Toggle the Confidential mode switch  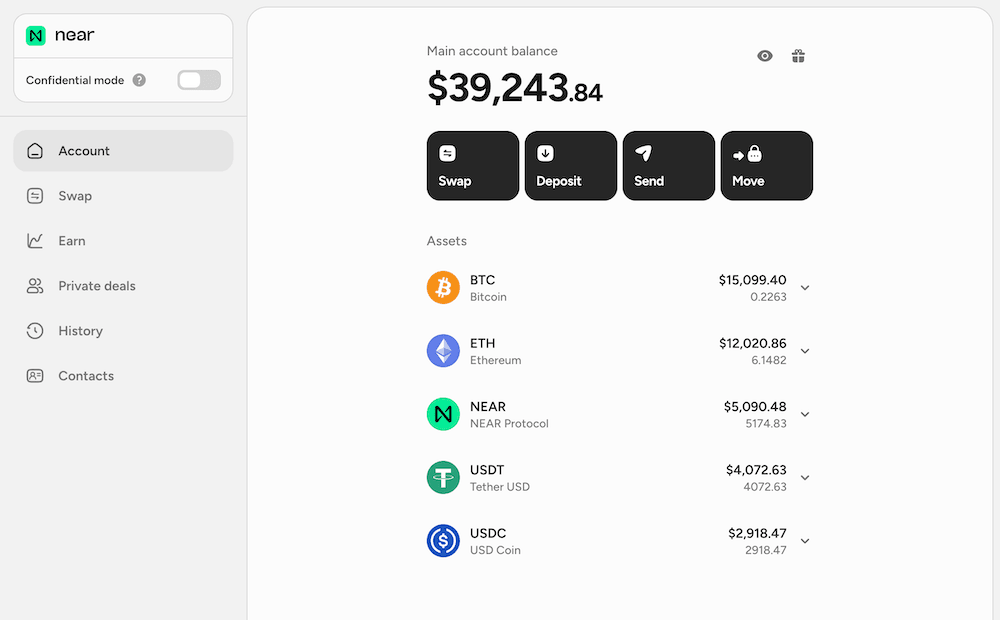(x=199, y=80)
